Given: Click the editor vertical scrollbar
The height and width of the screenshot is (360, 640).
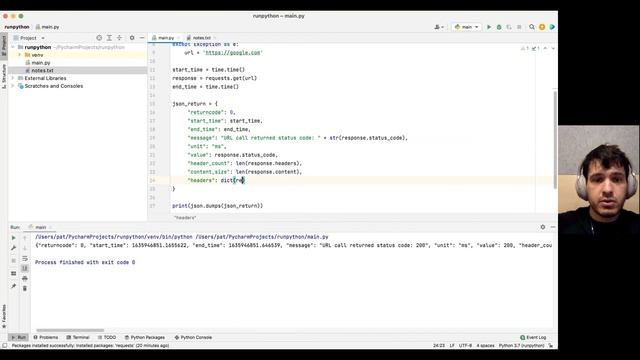Looking at the screenshot, I should [555, 139].
